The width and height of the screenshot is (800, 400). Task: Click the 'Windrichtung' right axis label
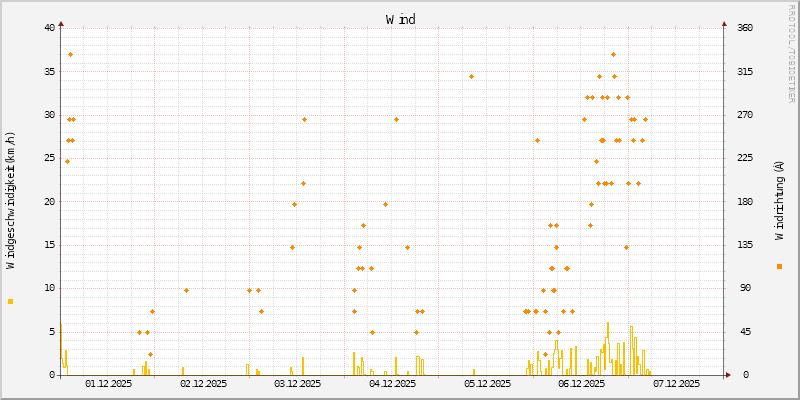pos(779,200)
